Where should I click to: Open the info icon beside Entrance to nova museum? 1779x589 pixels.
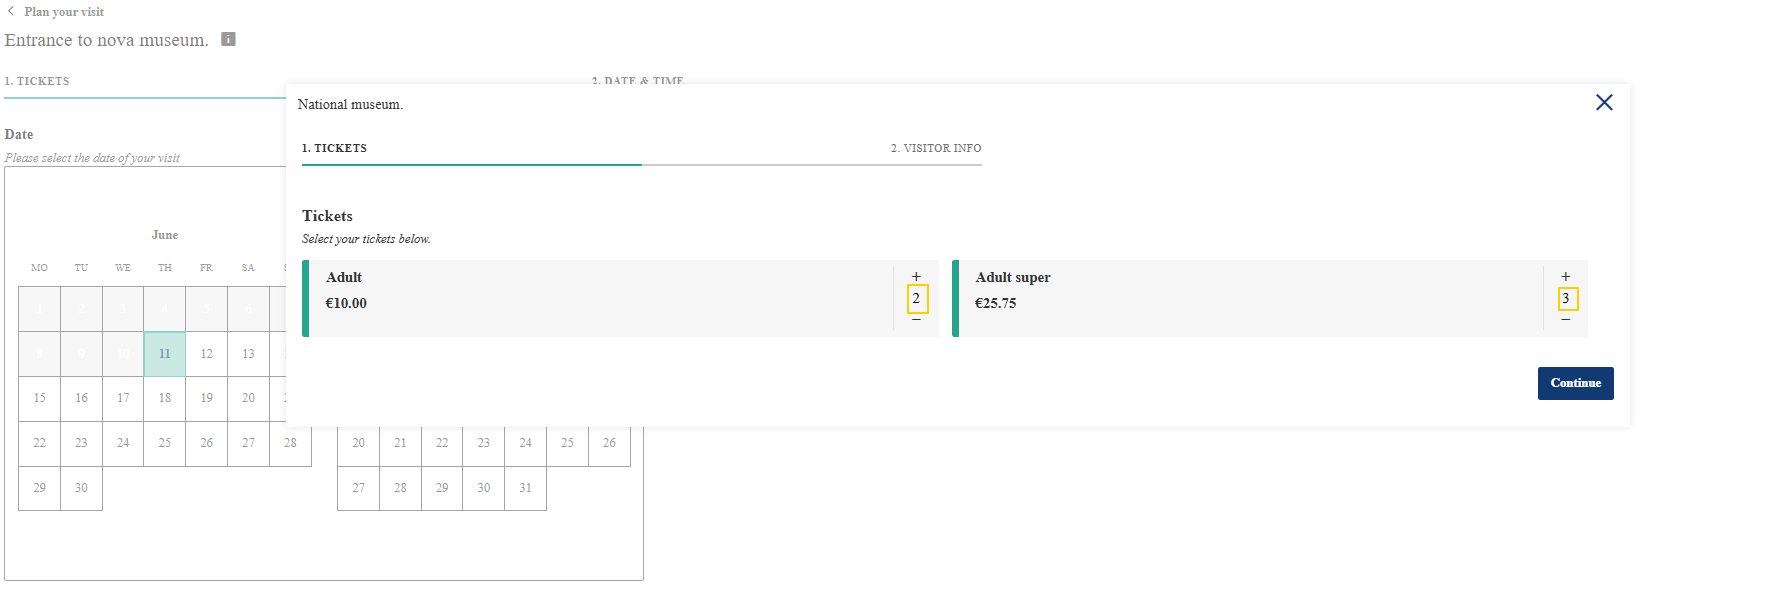(x=228, y=39)
